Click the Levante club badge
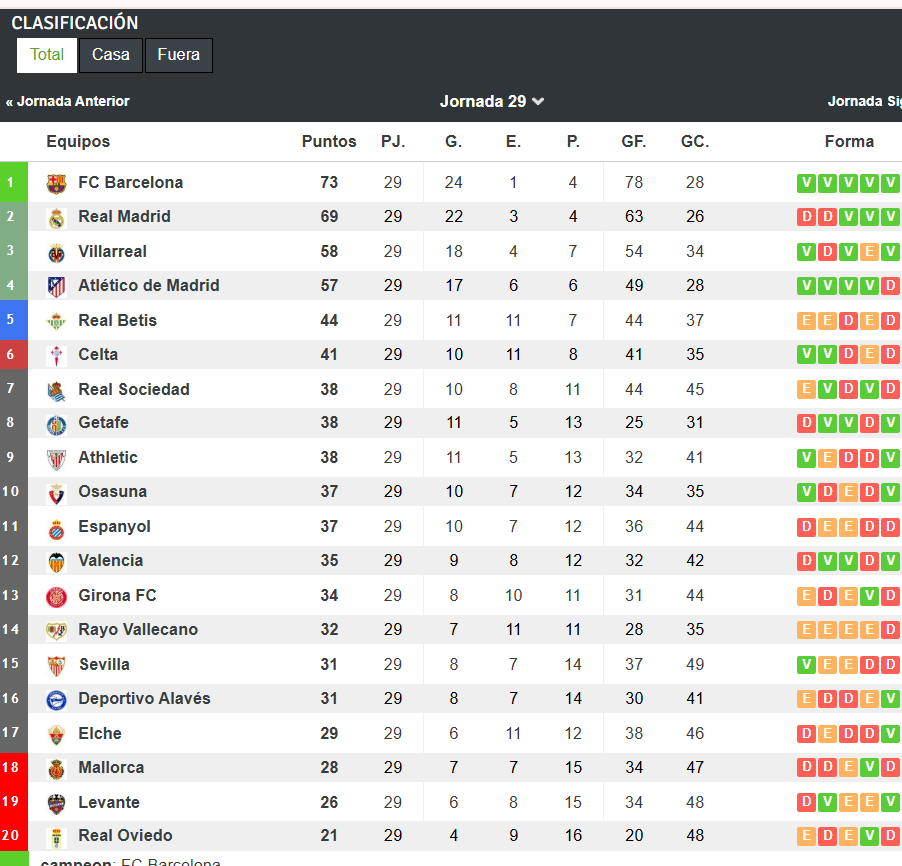The height and width of the screenshot is (866, 902). 56,803
